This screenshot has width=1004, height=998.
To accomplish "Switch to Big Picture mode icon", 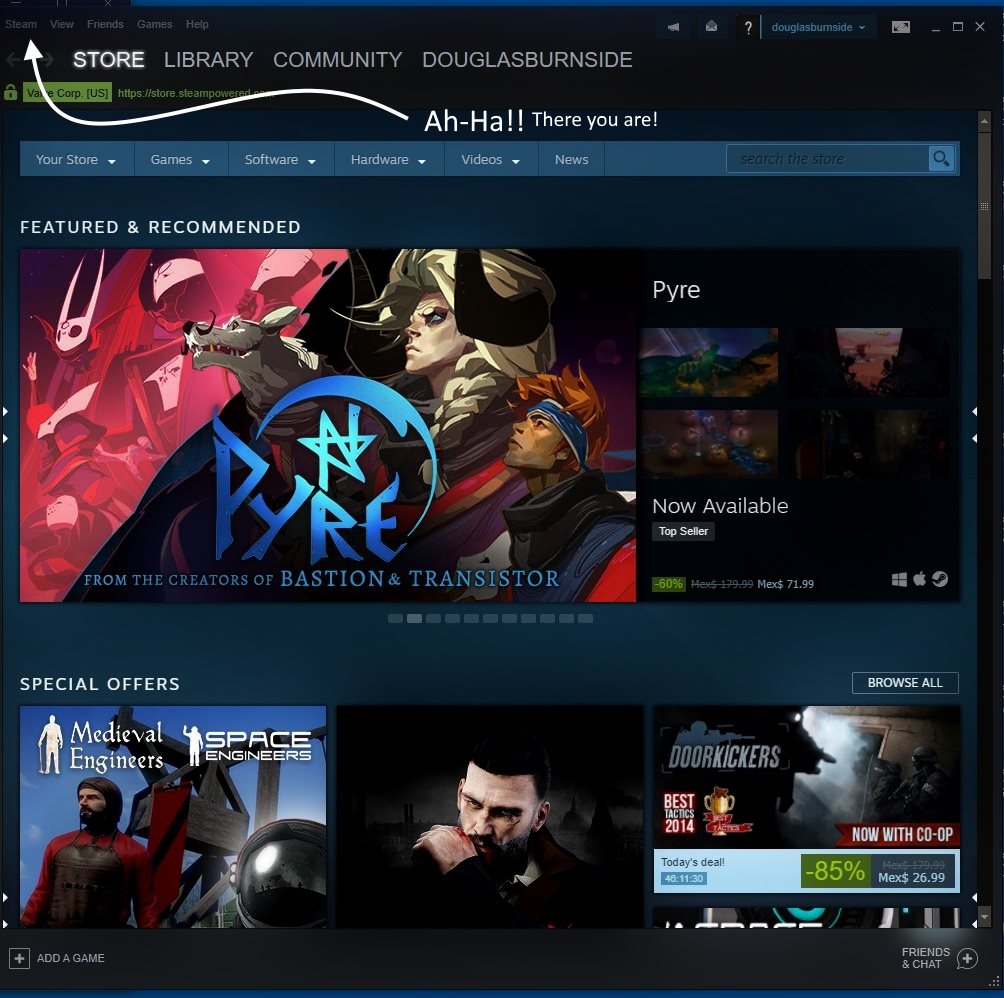I will (901, 27).
